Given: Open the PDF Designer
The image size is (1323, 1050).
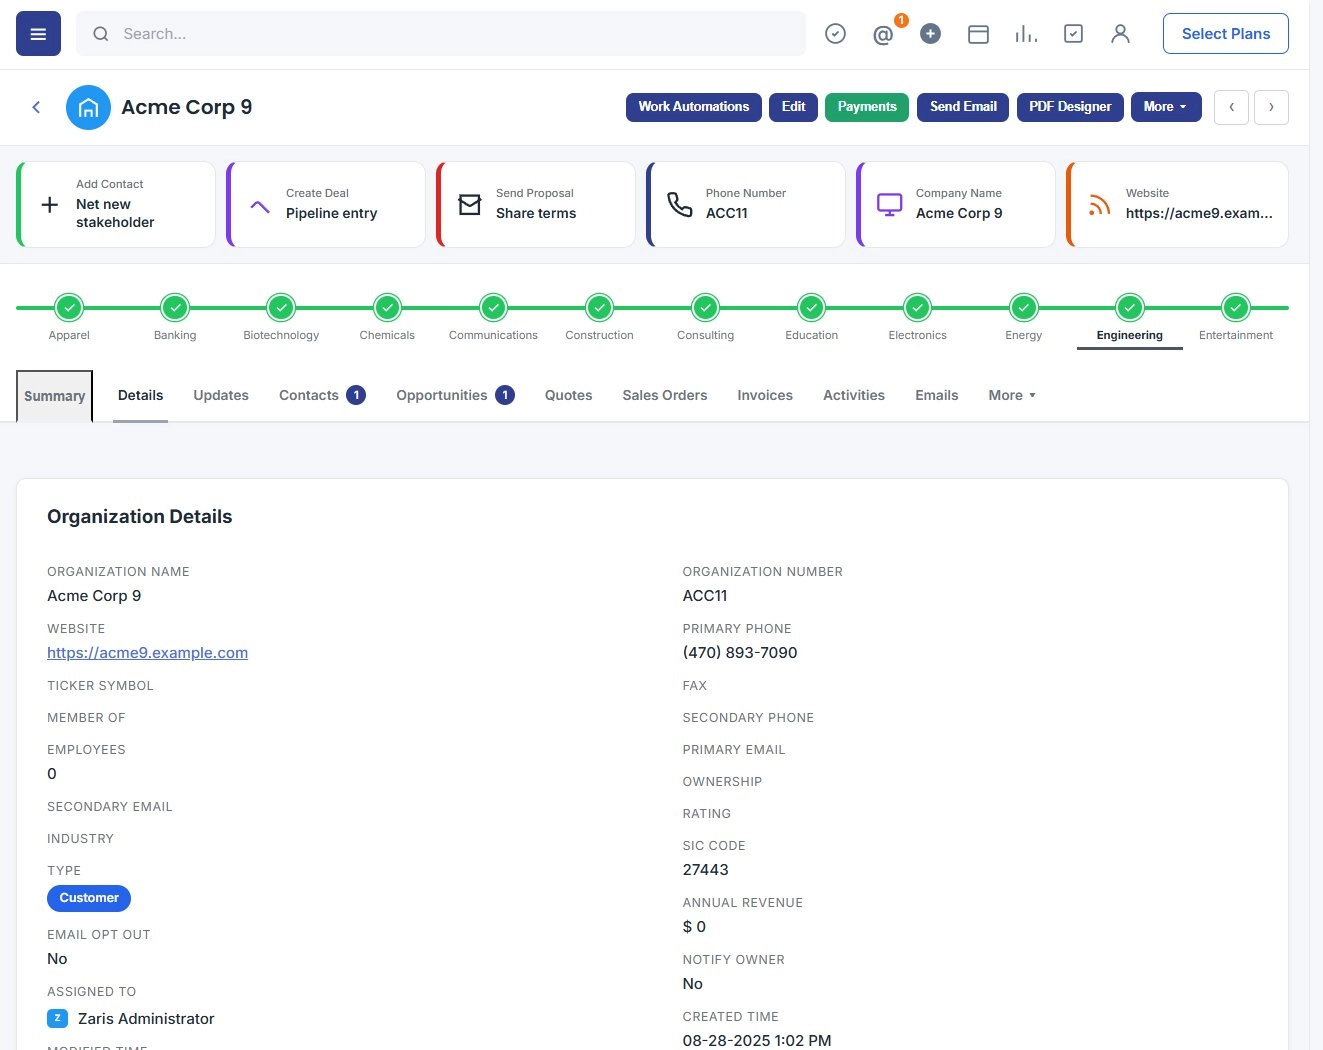Looking at the screenshot, I should pos(1070,107).
